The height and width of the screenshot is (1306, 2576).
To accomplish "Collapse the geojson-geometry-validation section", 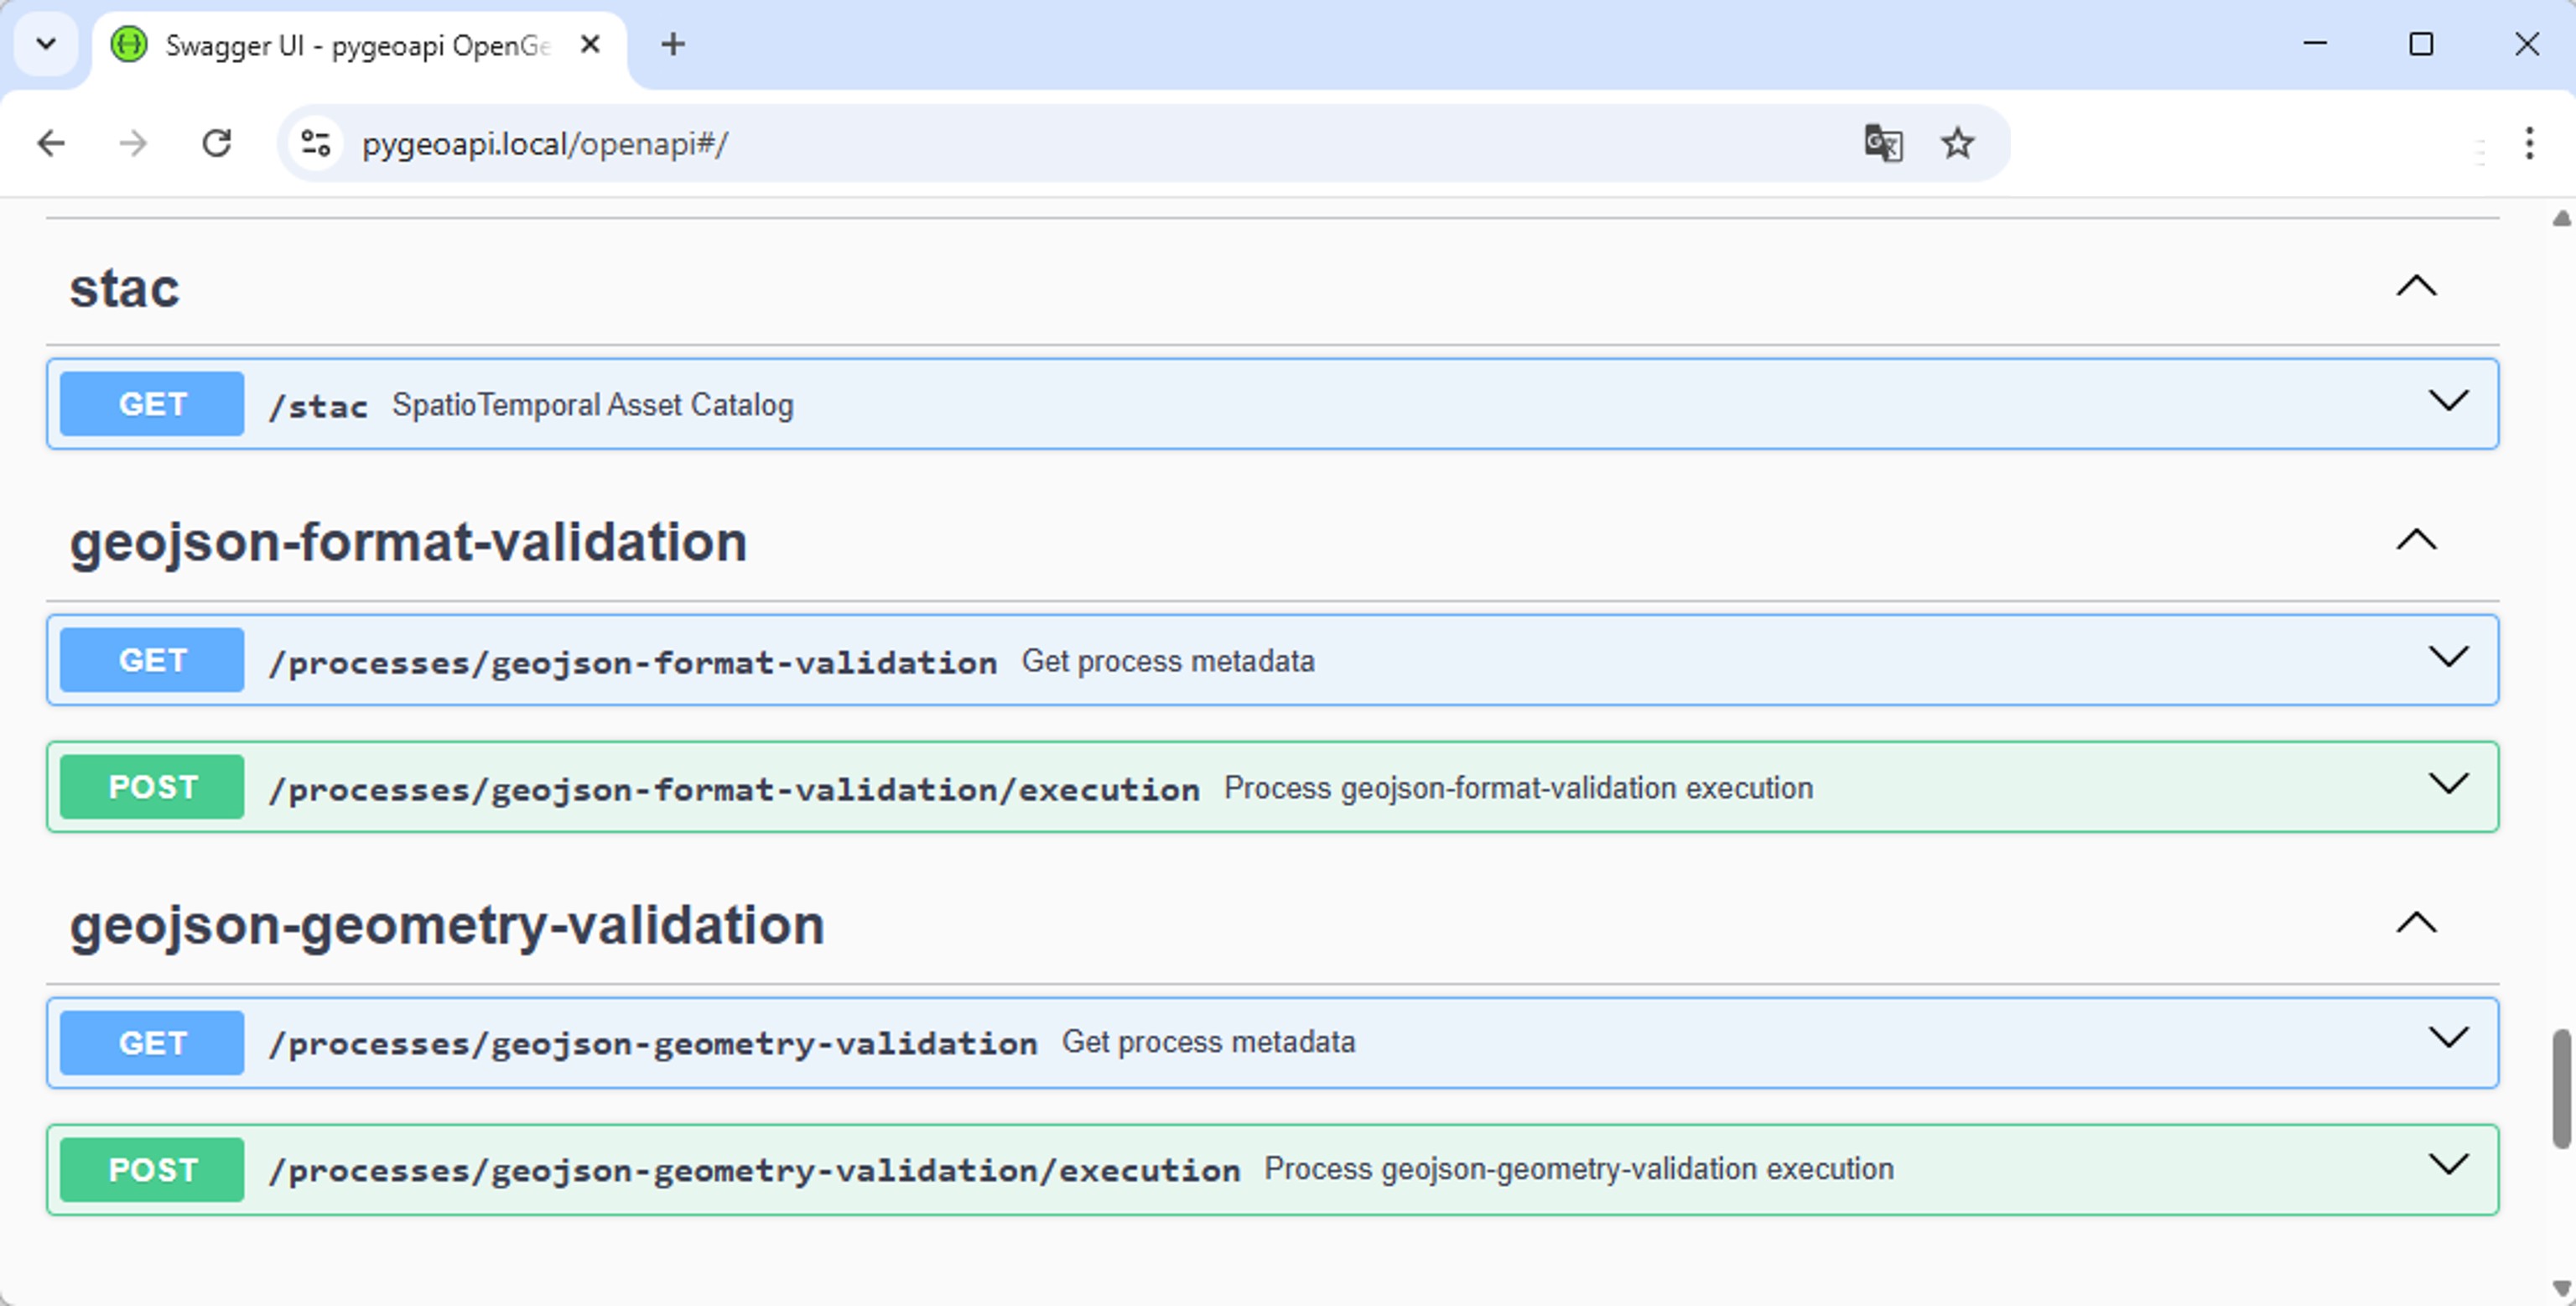I will (2416, 924).
